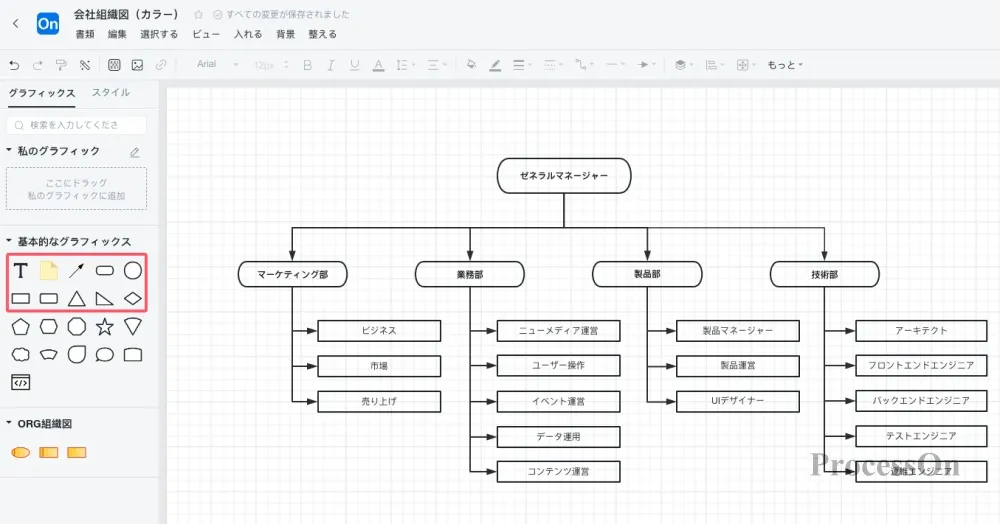Select the right triangle shape
The image size is (1000, 524).
click(x=105, y=298)
